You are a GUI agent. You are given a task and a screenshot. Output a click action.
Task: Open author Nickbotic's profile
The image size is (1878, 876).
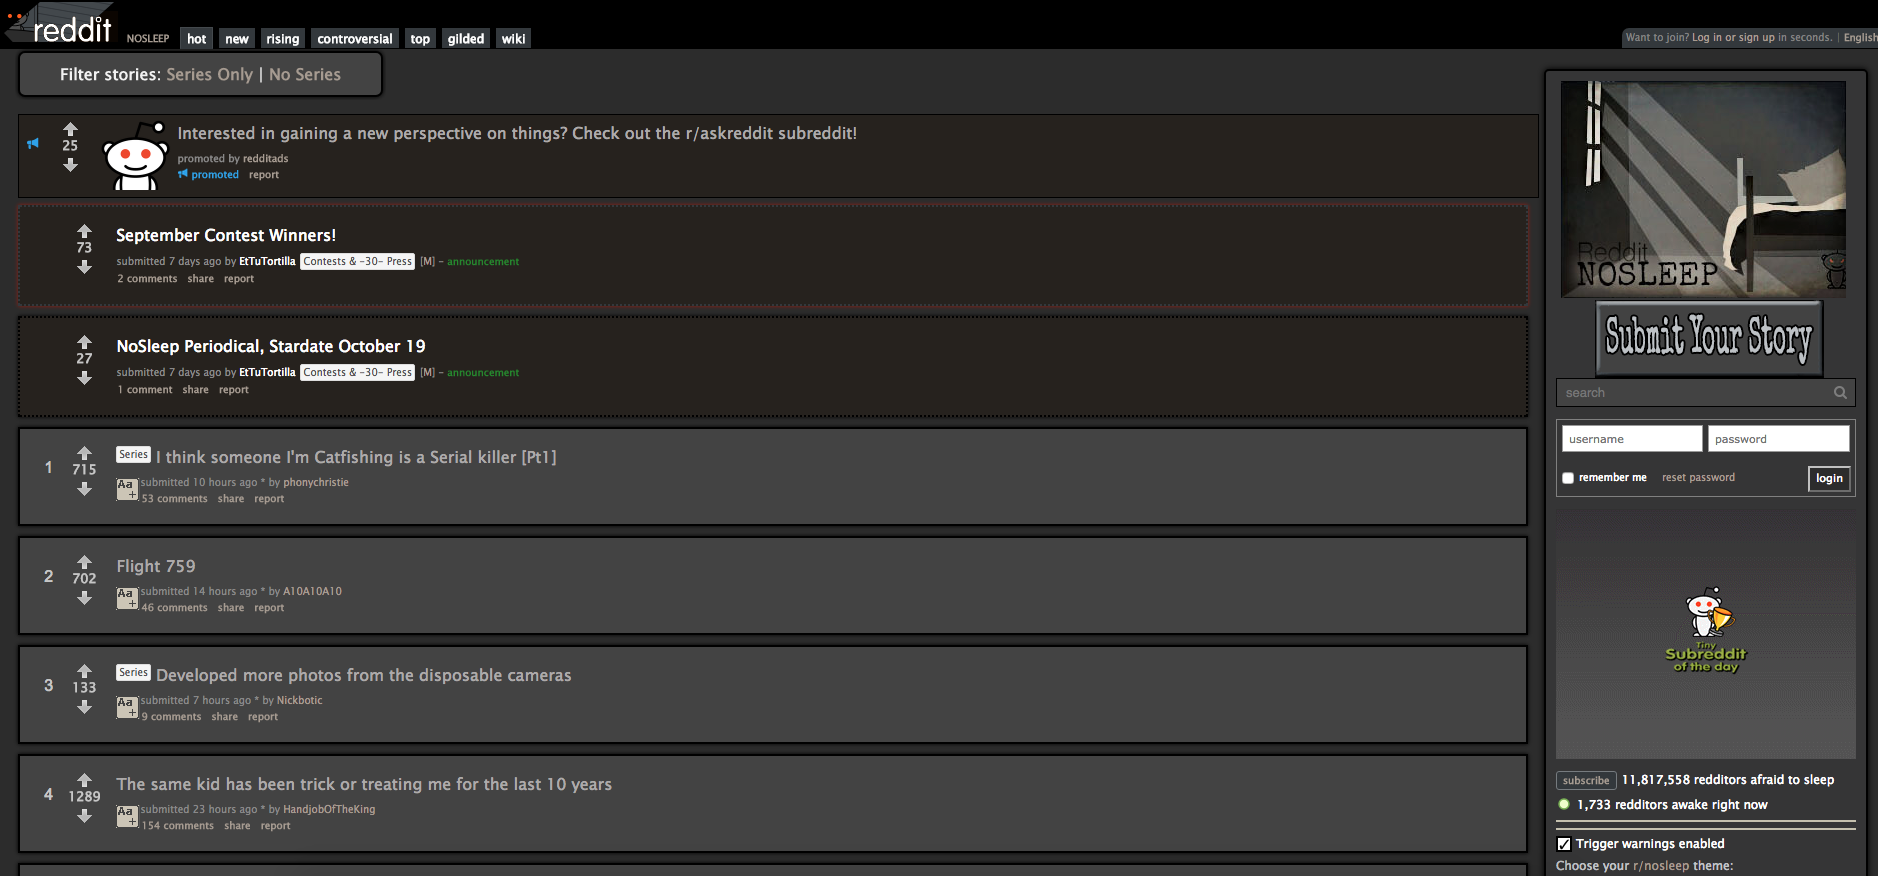pos(300,700)
